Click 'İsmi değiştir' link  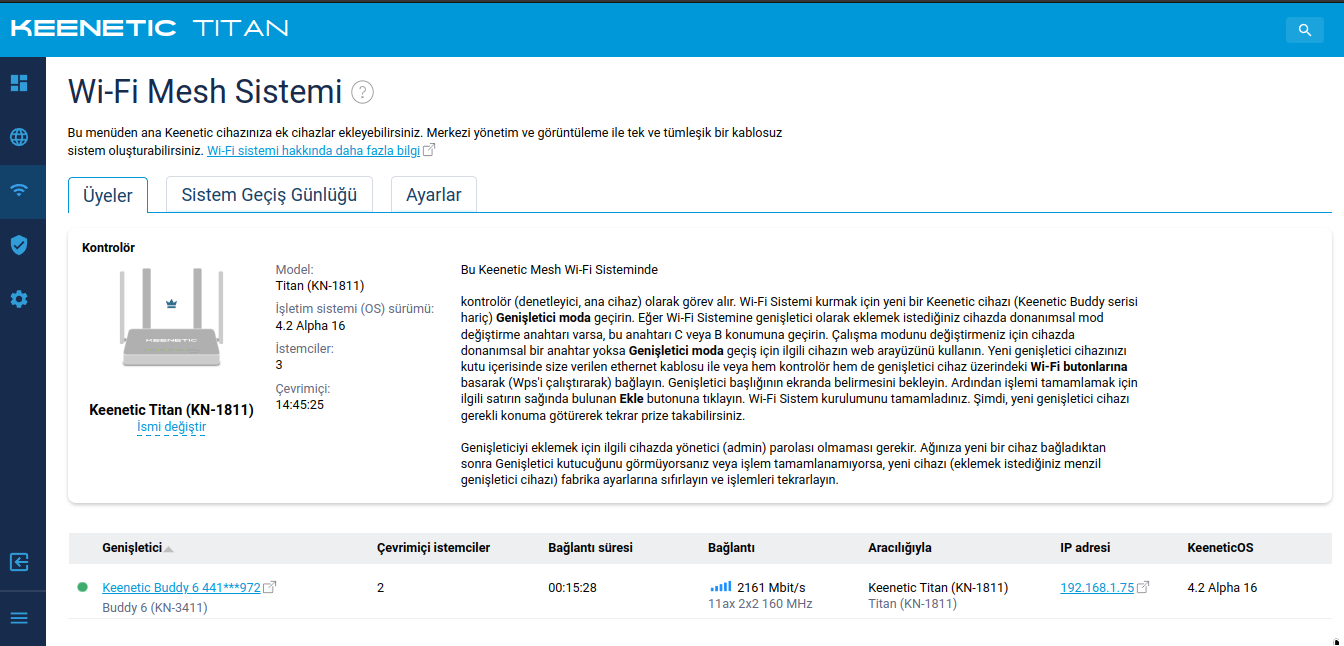pyautogui.click(x=171, y=427)
